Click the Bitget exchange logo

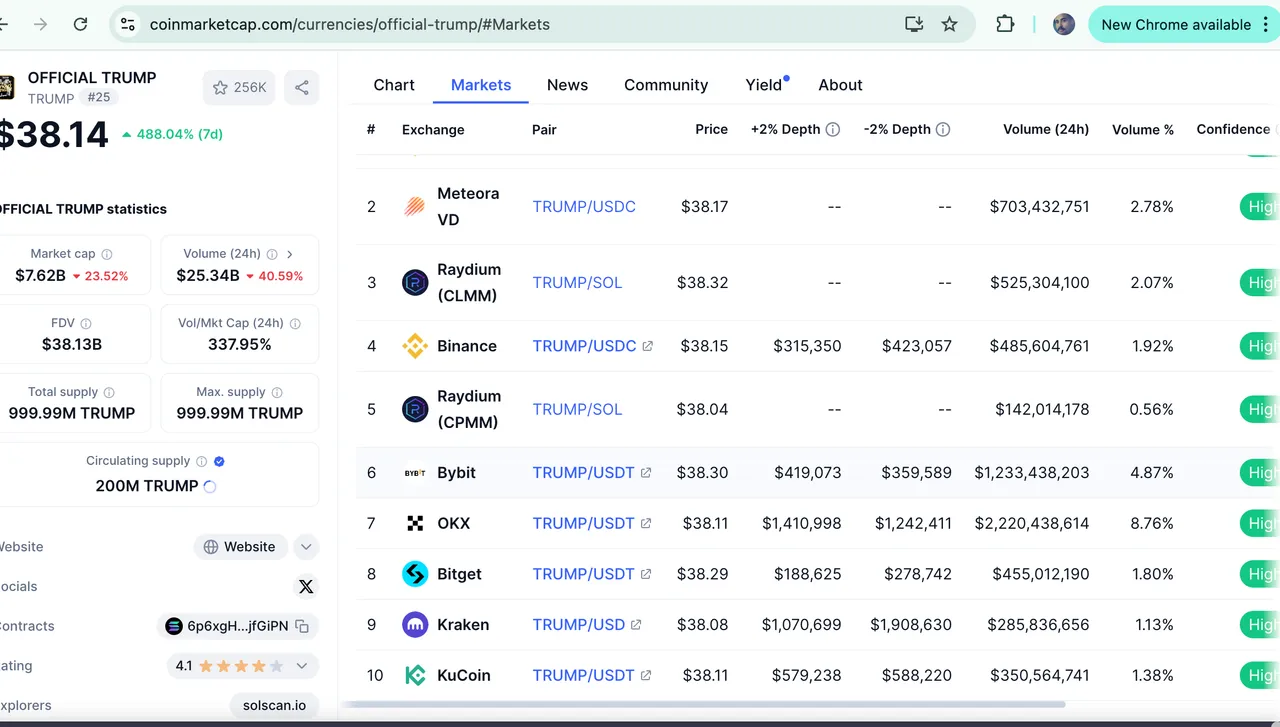415,574
